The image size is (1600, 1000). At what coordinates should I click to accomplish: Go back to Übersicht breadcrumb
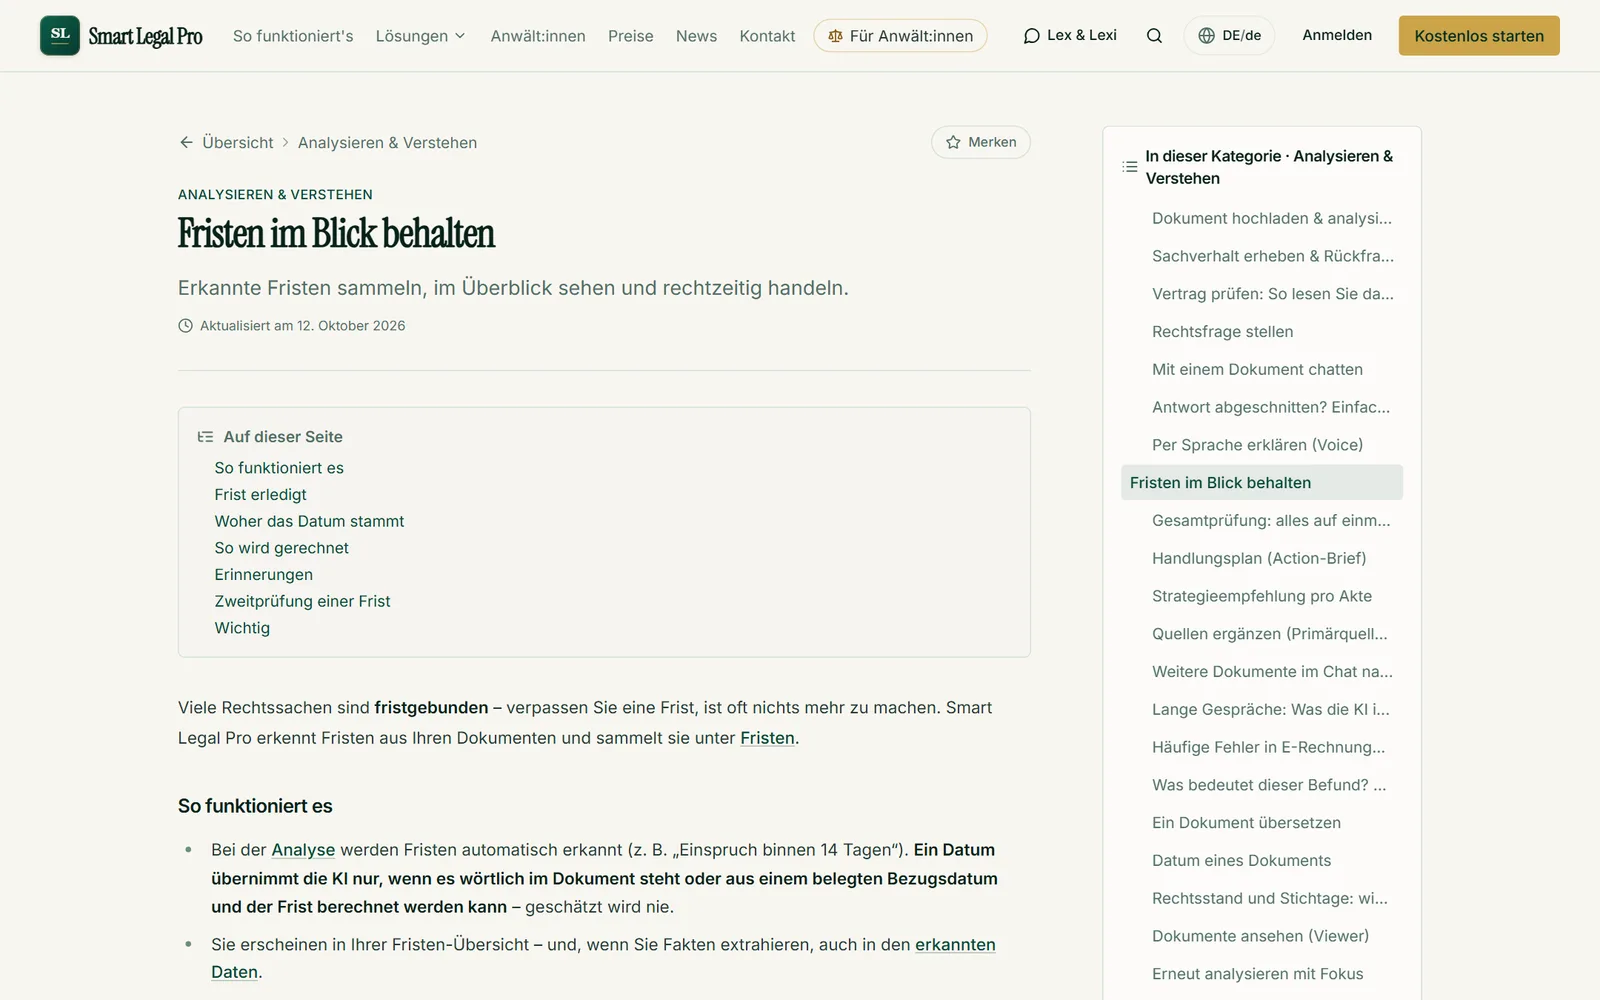[238, 143]
